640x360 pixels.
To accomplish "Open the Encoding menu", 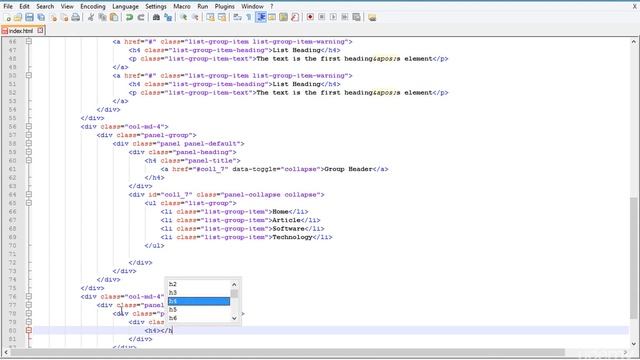I will tap(93, 7).
